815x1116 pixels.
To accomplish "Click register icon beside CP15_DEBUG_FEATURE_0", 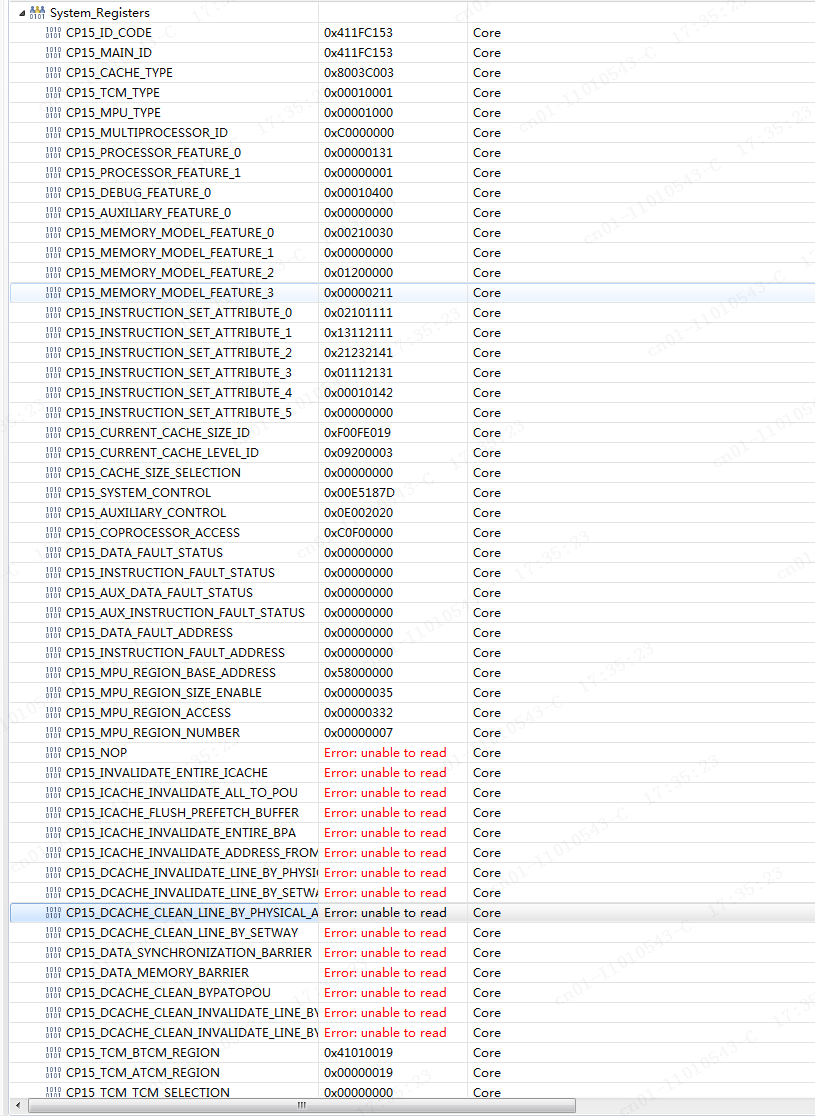I will click(53, 193).
